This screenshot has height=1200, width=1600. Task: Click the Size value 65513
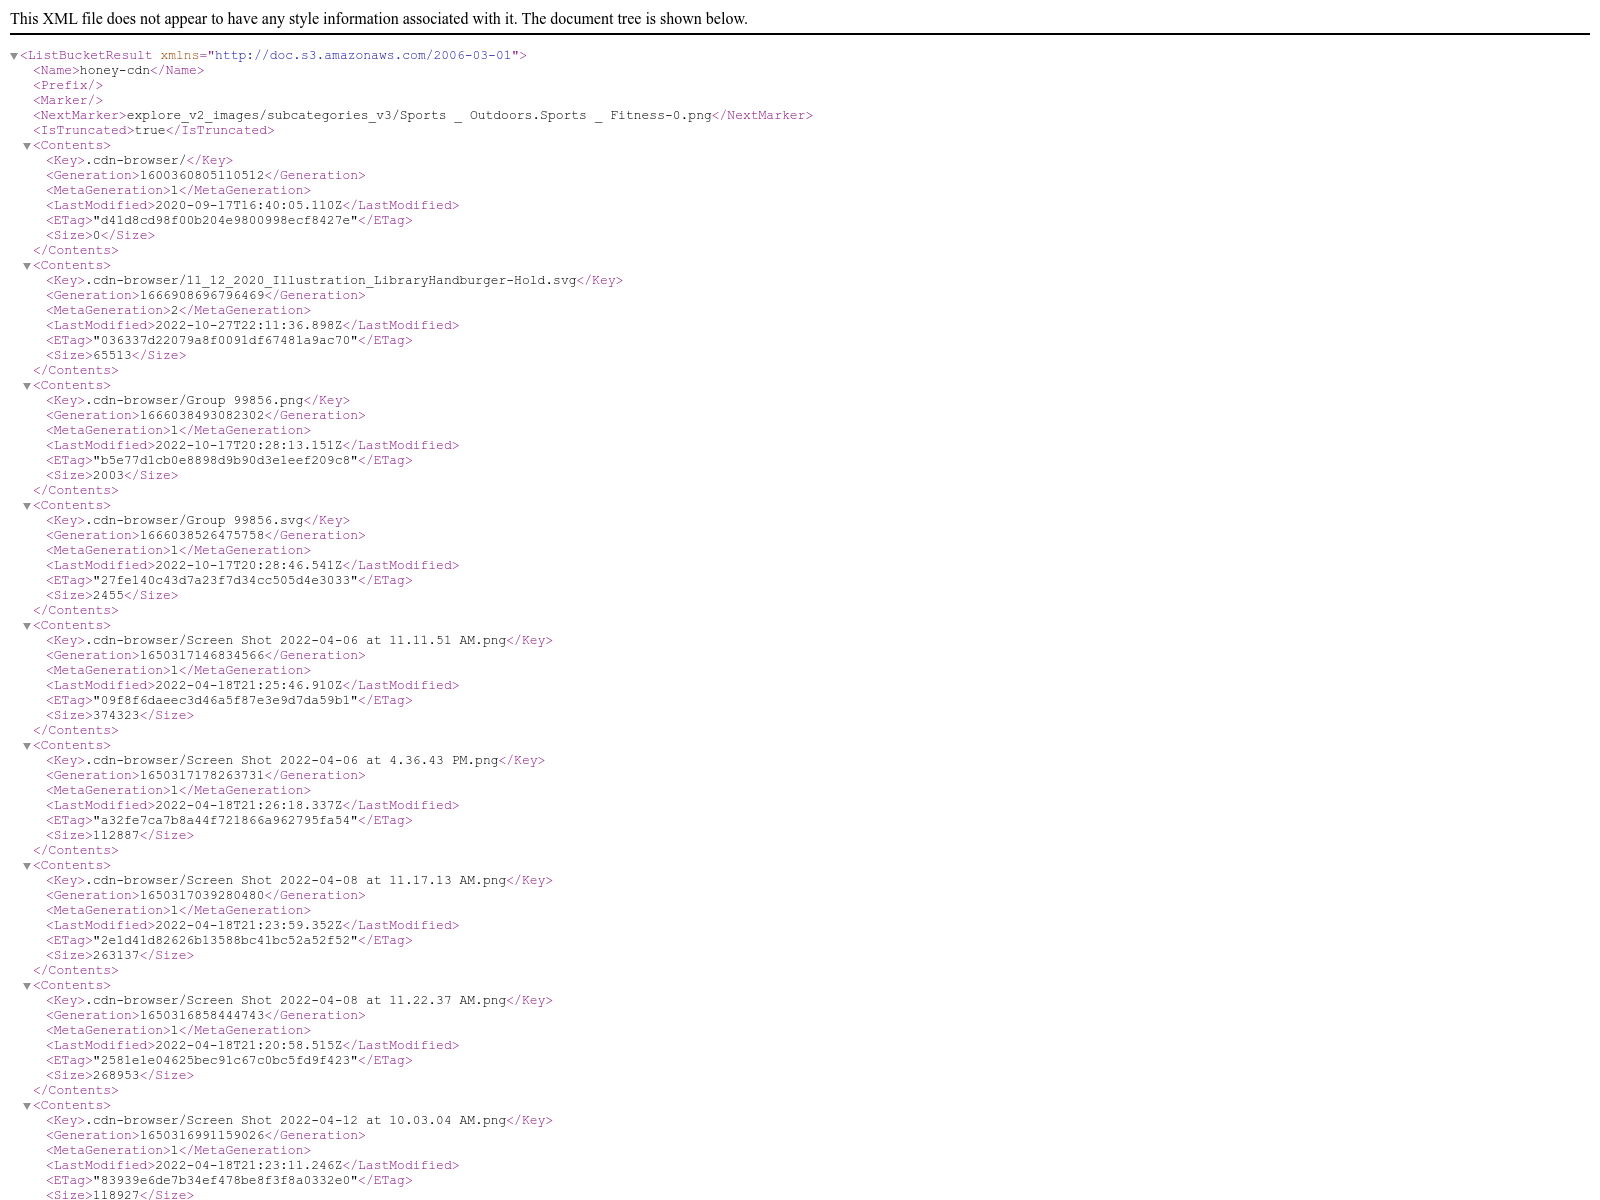tap(112, 355)
